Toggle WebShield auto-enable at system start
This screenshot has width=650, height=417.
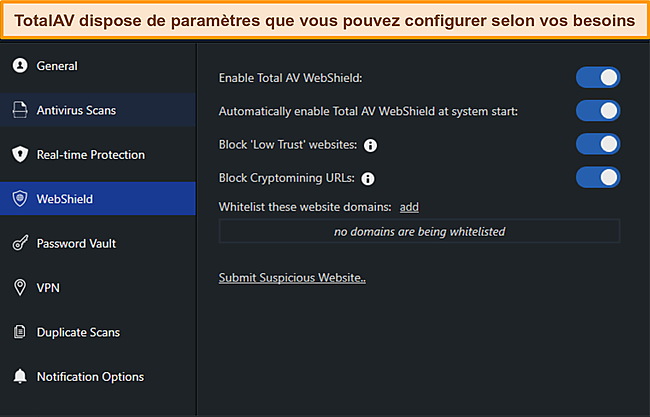[x=598, y=110]
